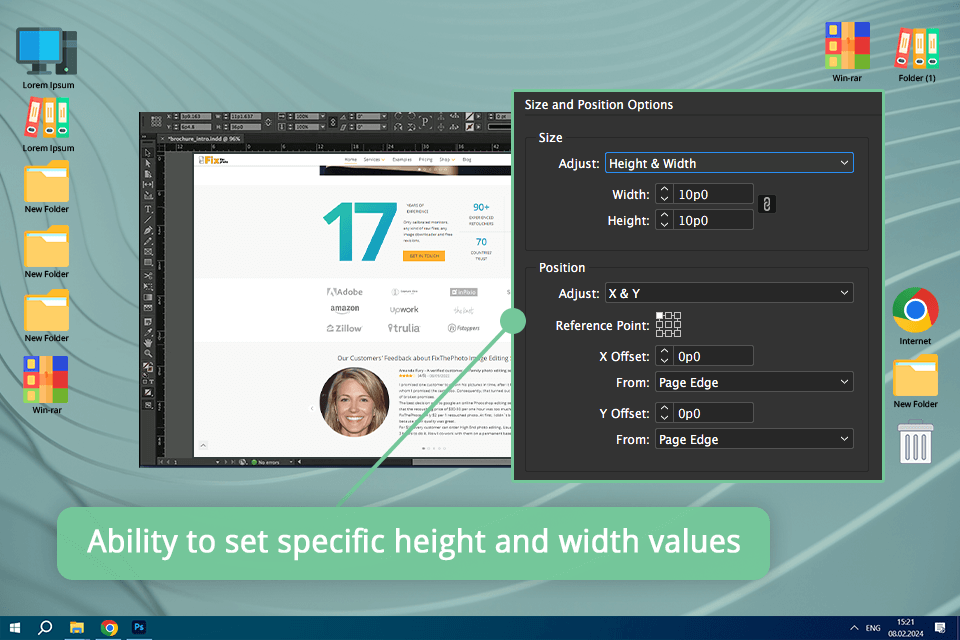Open the Lorem Ipsum computer desktop icon
Viewport: 960px width, 640px height.
pyautogui.click(x=47, y=58)
